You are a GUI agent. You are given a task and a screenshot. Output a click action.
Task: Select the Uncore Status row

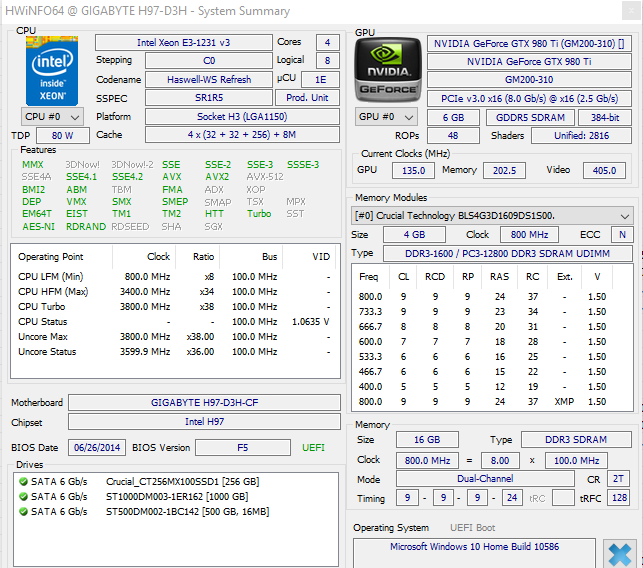pos(174,352)
